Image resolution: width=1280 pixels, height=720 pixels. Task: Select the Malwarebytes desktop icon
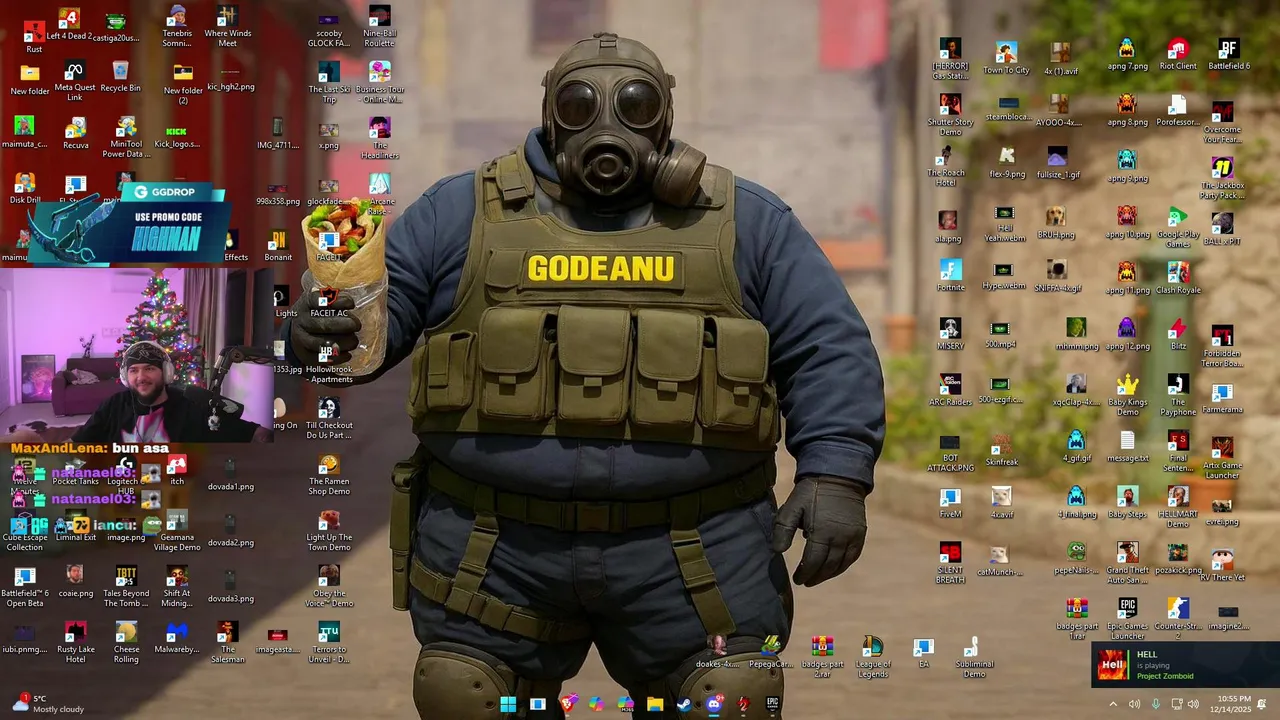click(x=177, y=638)
